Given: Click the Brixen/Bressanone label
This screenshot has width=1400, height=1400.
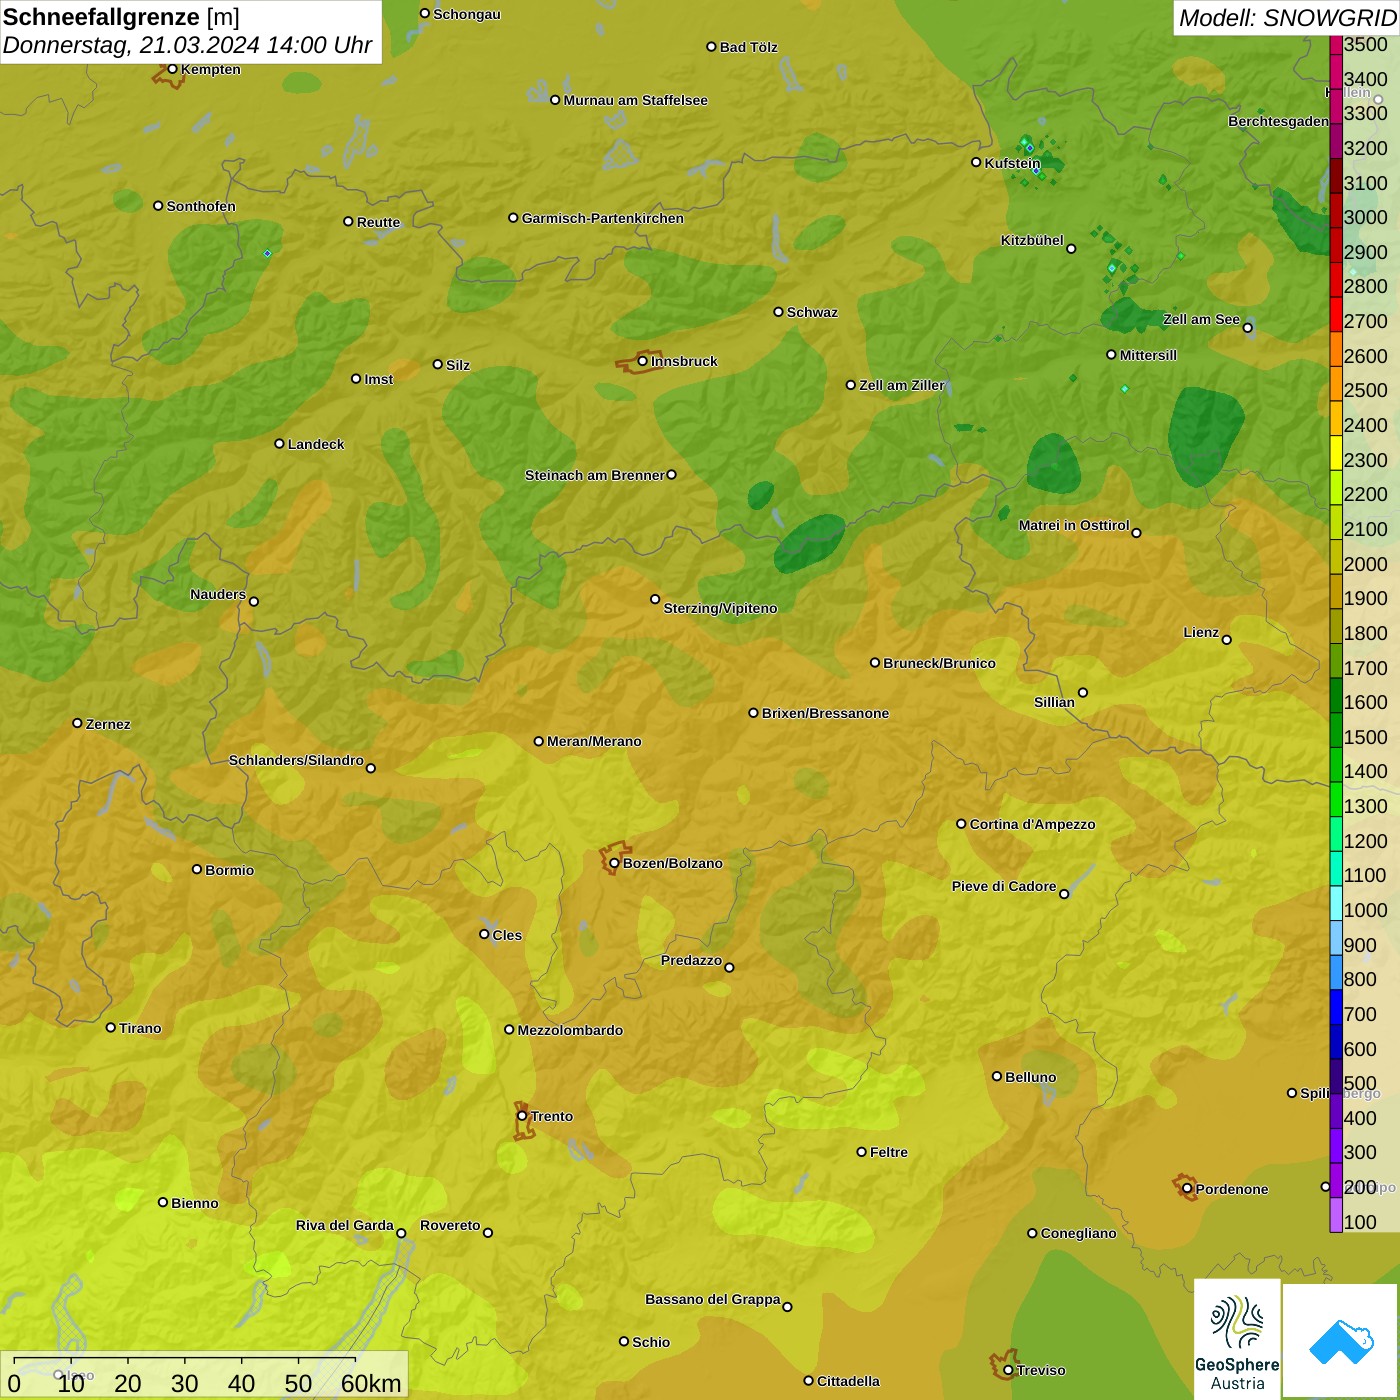Looking at the screenshot, I should 825,713.
